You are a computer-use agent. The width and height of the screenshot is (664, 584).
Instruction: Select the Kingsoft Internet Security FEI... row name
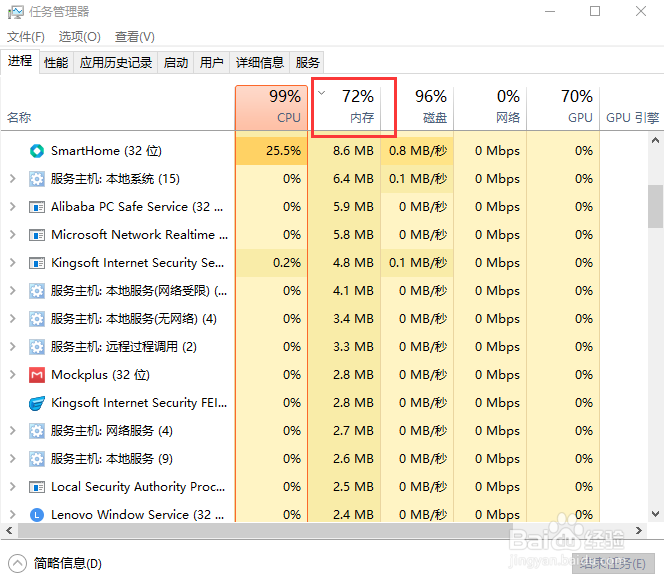point(139,403)
